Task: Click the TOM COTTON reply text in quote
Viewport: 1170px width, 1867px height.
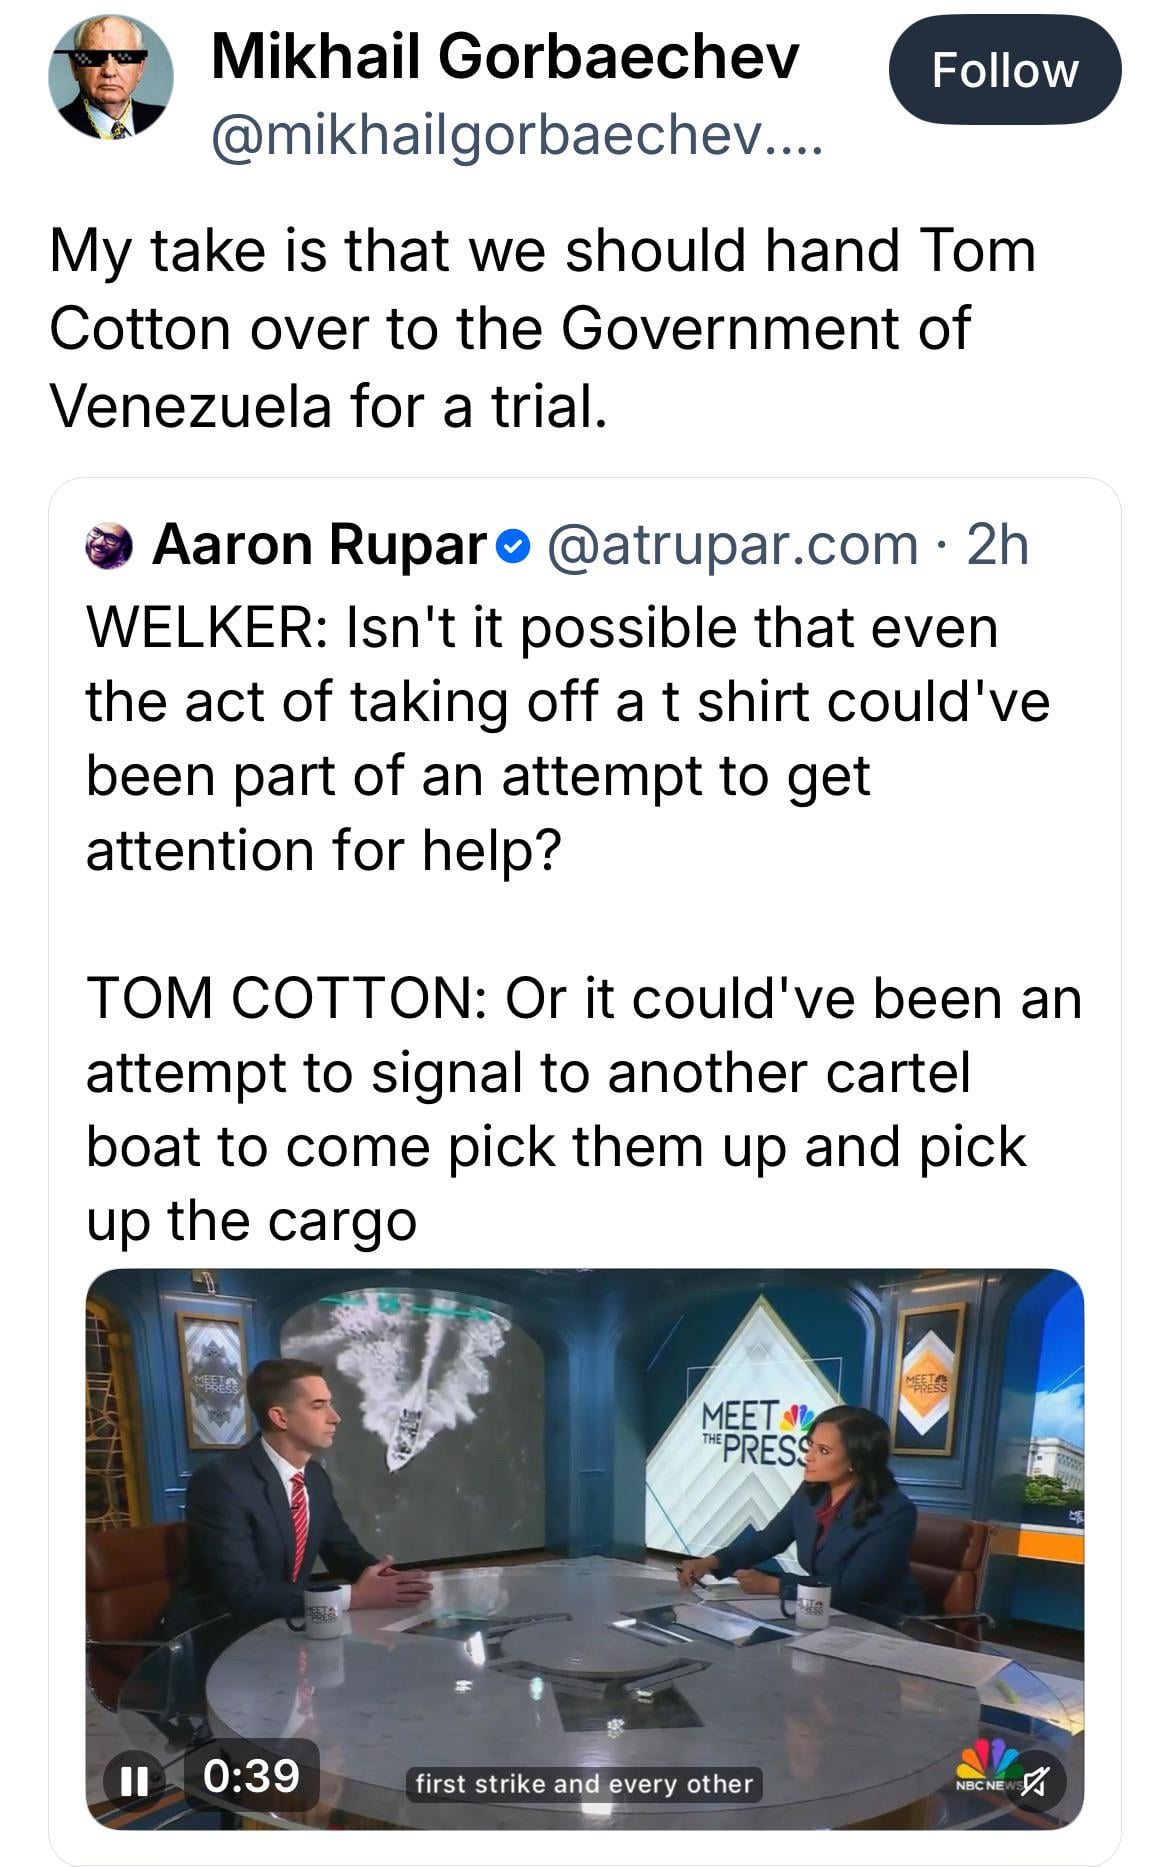Action: click(x=583, y=1108)
